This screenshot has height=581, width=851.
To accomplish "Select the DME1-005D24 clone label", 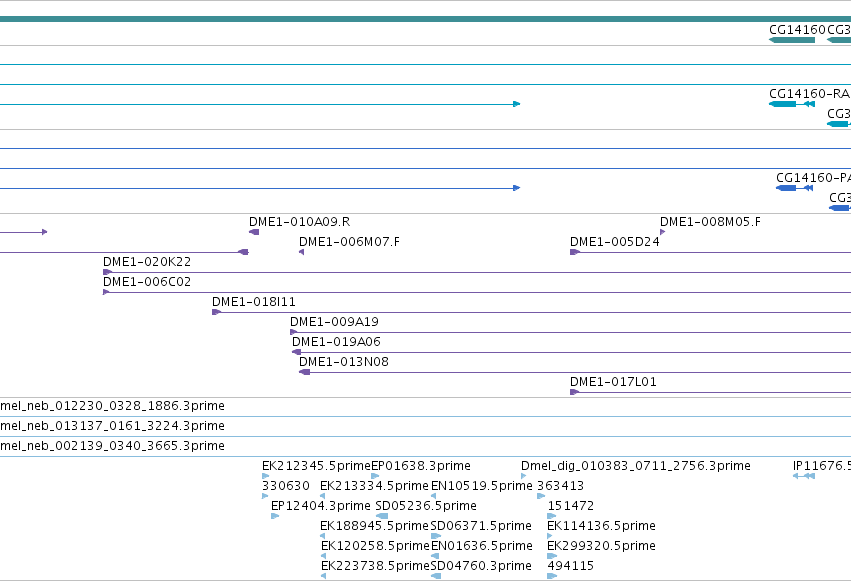I will [x=614, y=242].
